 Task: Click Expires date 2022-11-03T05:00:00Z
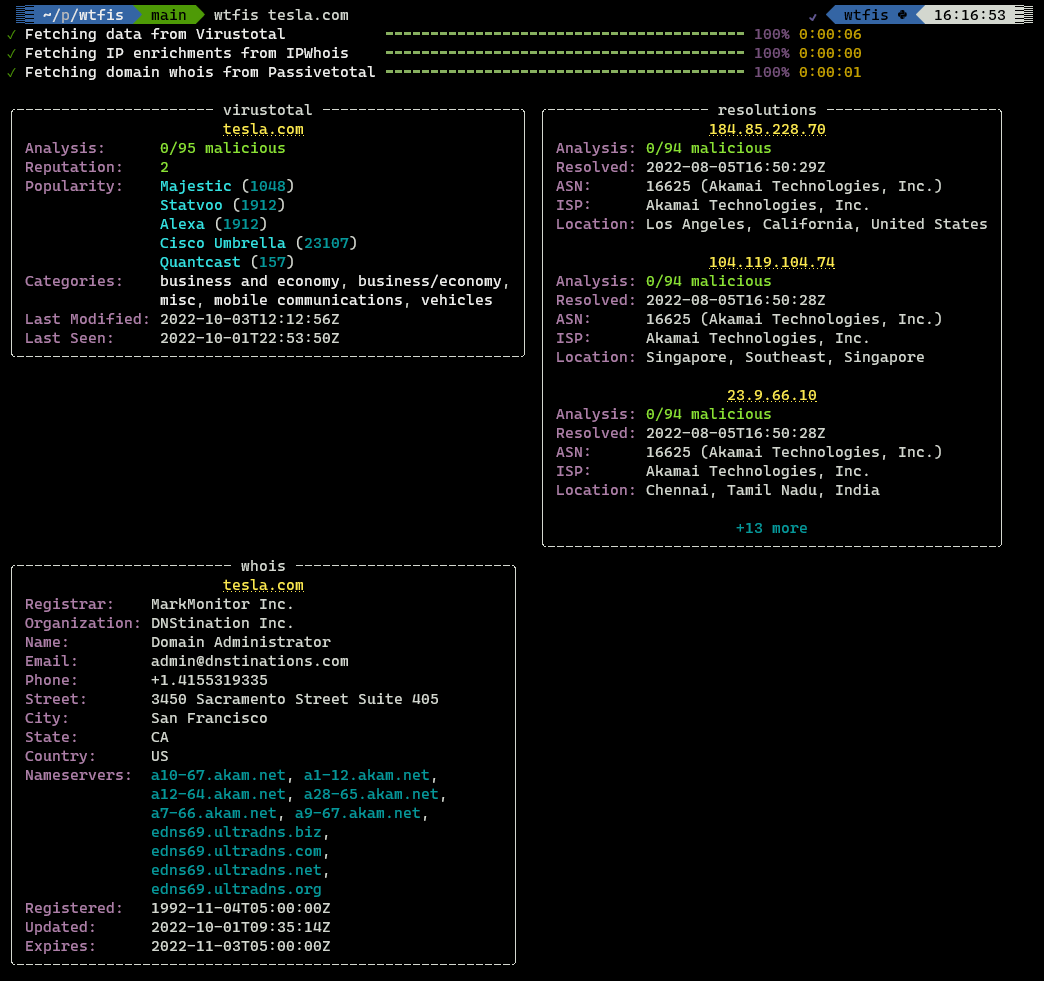coord(240,946)
